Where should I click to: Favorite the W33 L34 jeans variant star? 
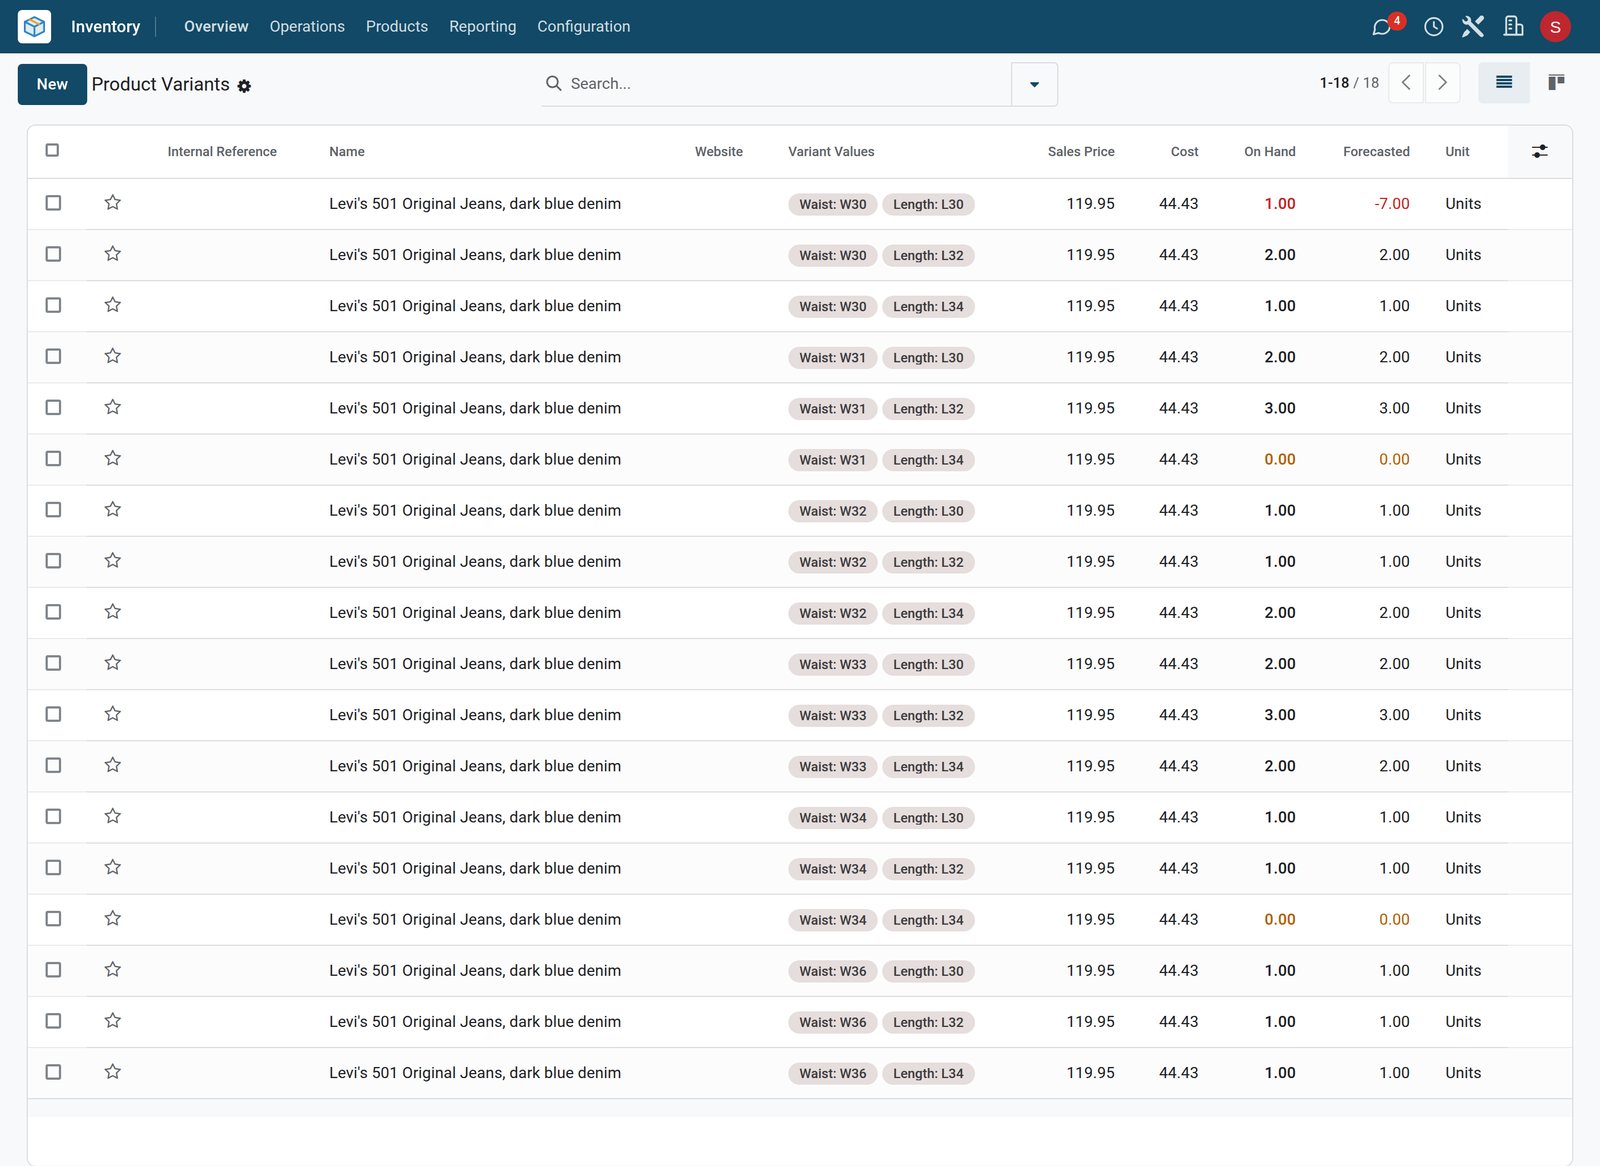coord(113,765)
